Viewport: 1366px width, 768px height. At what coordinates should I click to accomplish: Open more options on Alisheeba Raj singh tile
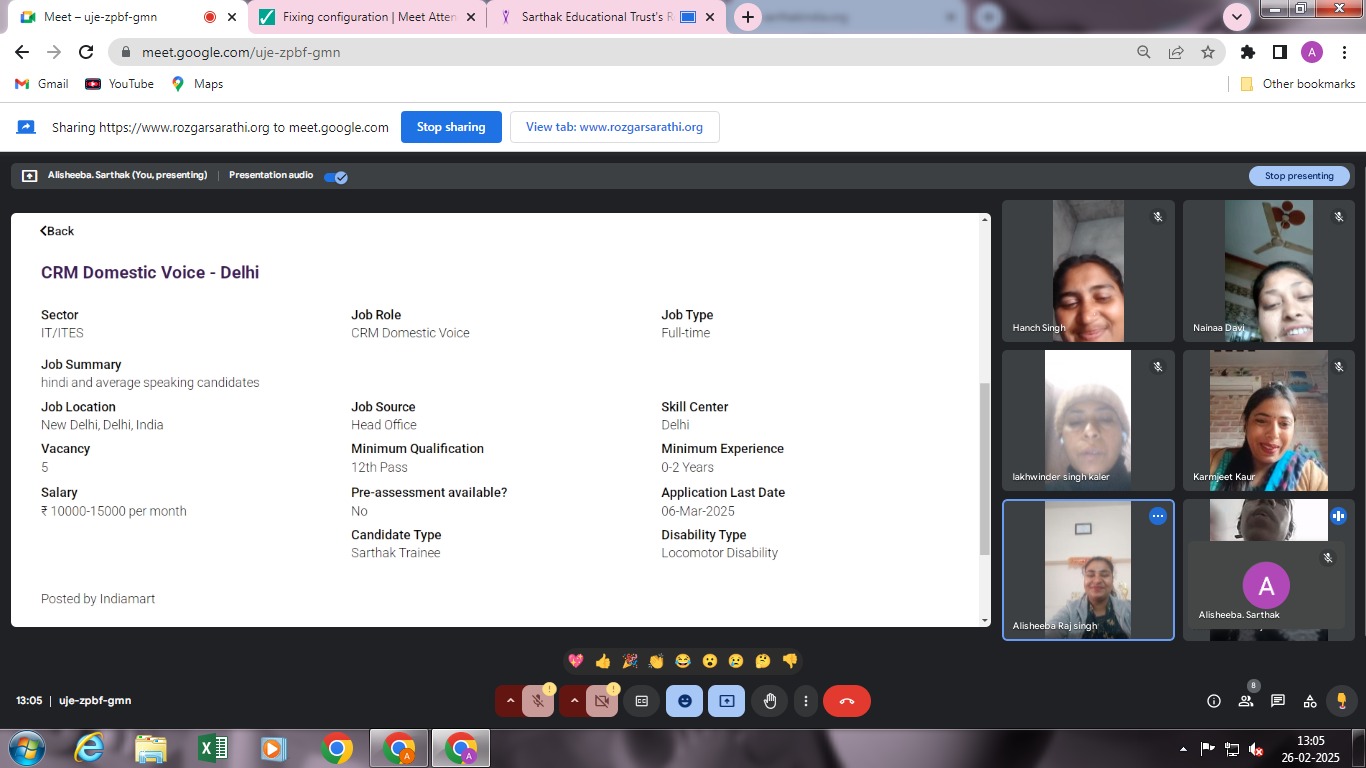[1157, 516]
